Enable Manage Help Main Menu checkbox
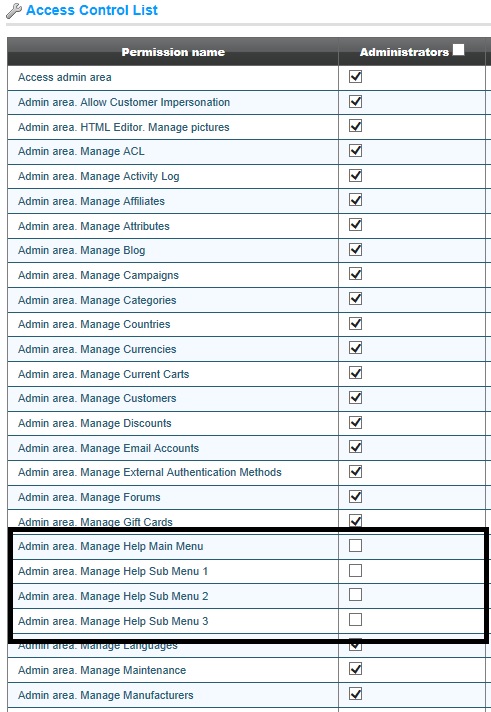Viewport: 491px width, 712px height. (355, 545)
